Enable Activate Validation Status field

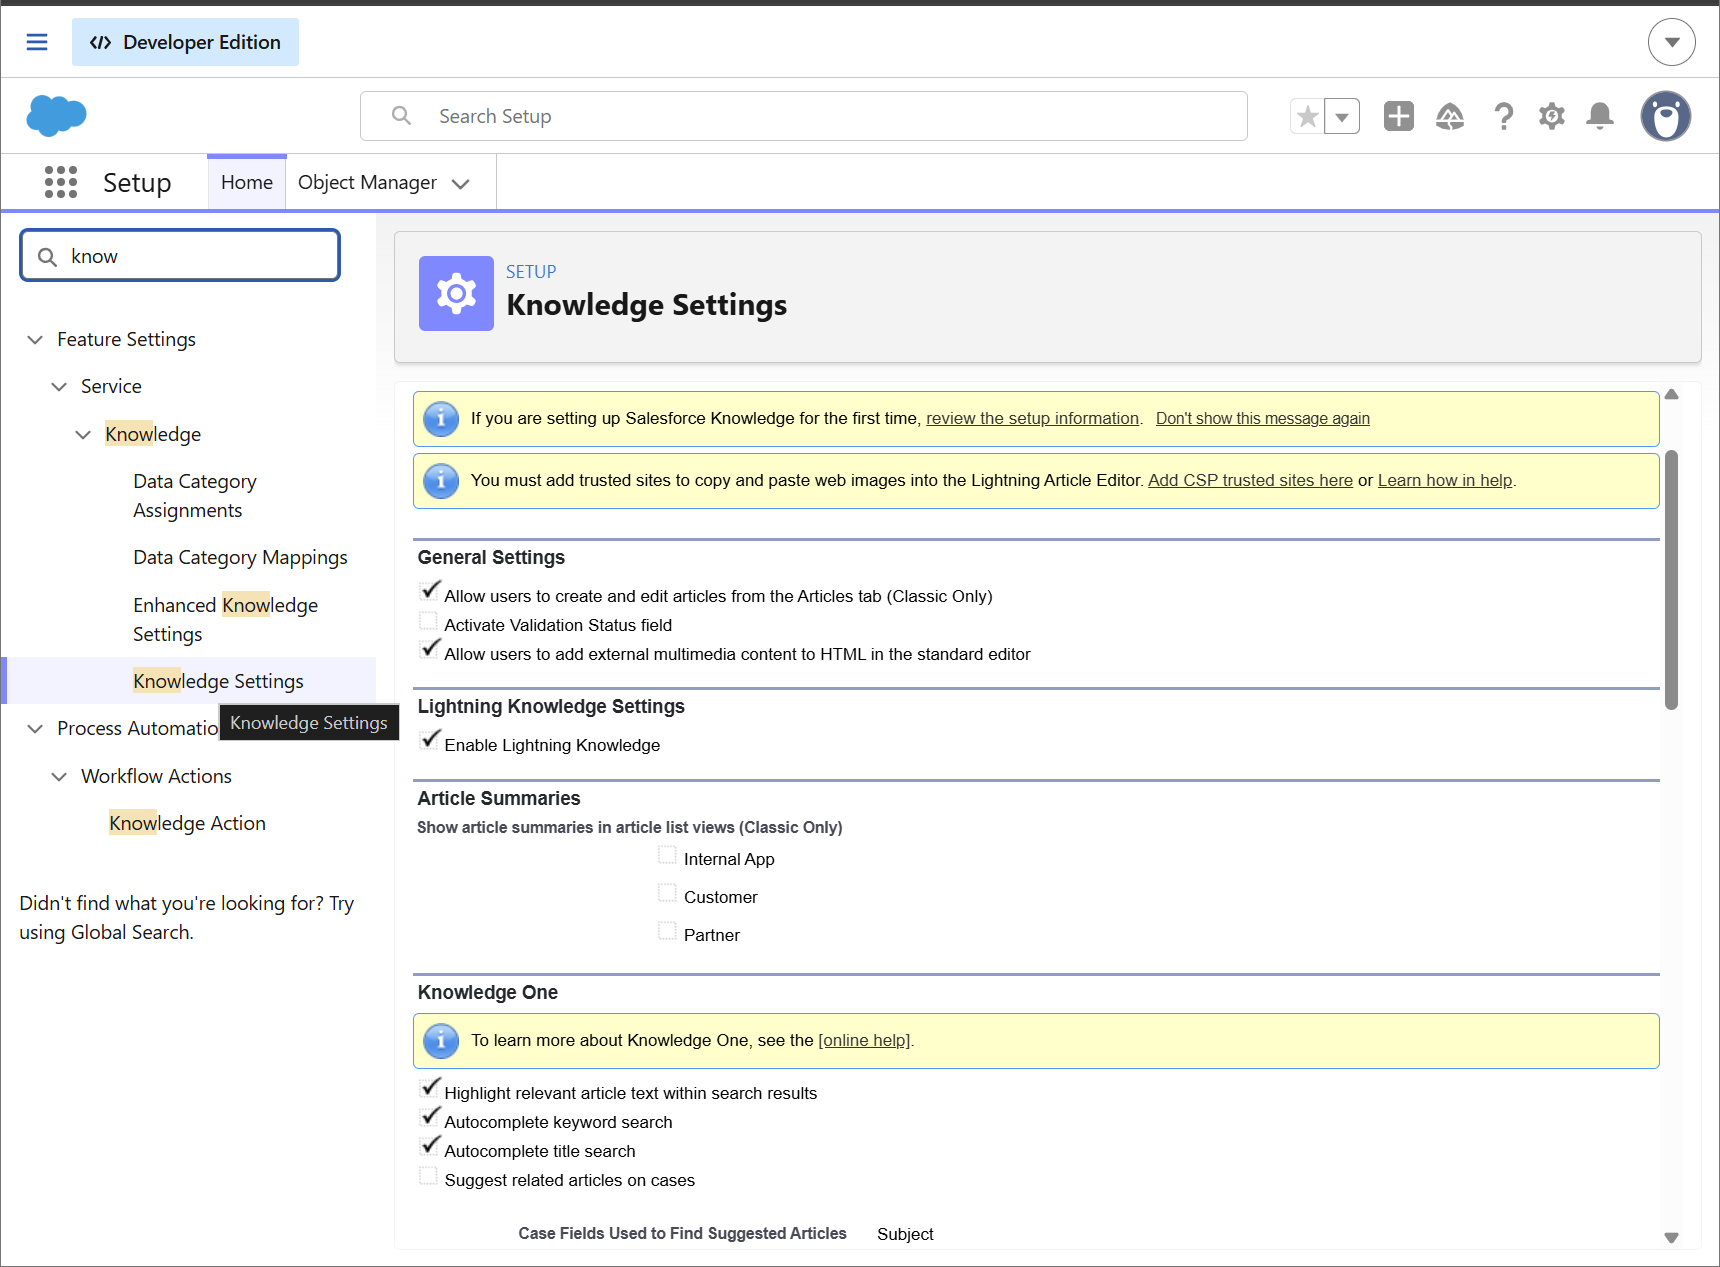[429, 622]
